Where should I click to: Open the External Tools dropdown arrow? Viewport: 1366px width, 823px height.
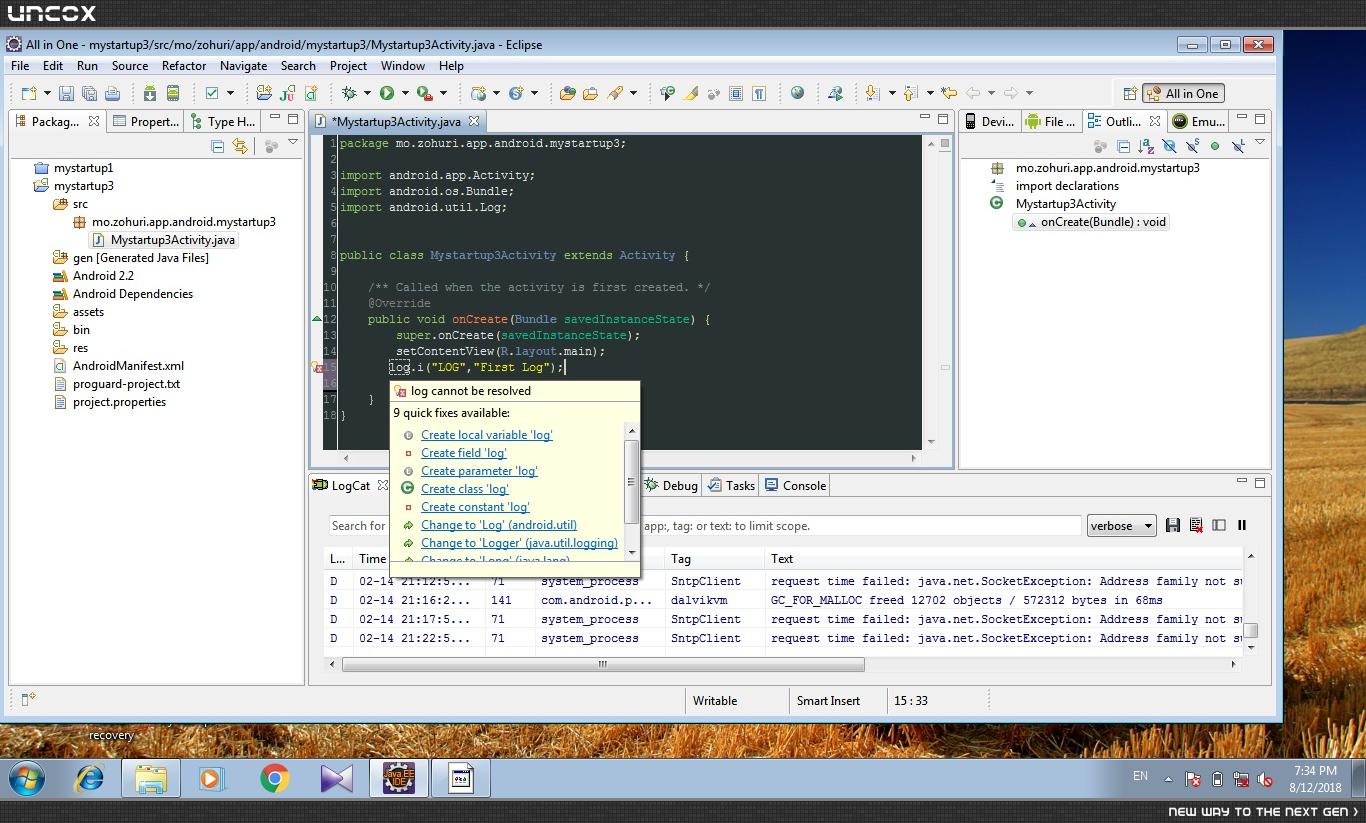pos(443,93)
